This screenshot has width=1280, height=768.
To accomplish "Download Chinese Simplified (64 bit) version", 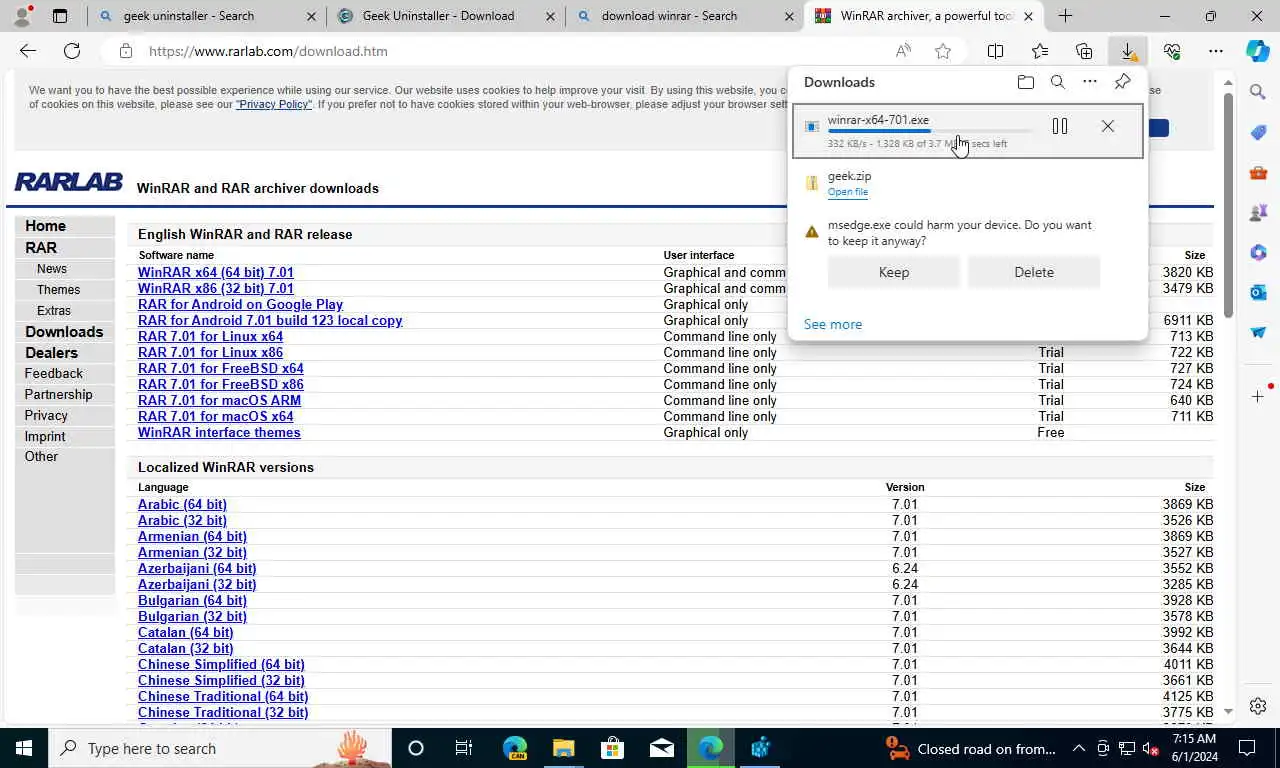I will pyautogui.click(x=221, y=664).
